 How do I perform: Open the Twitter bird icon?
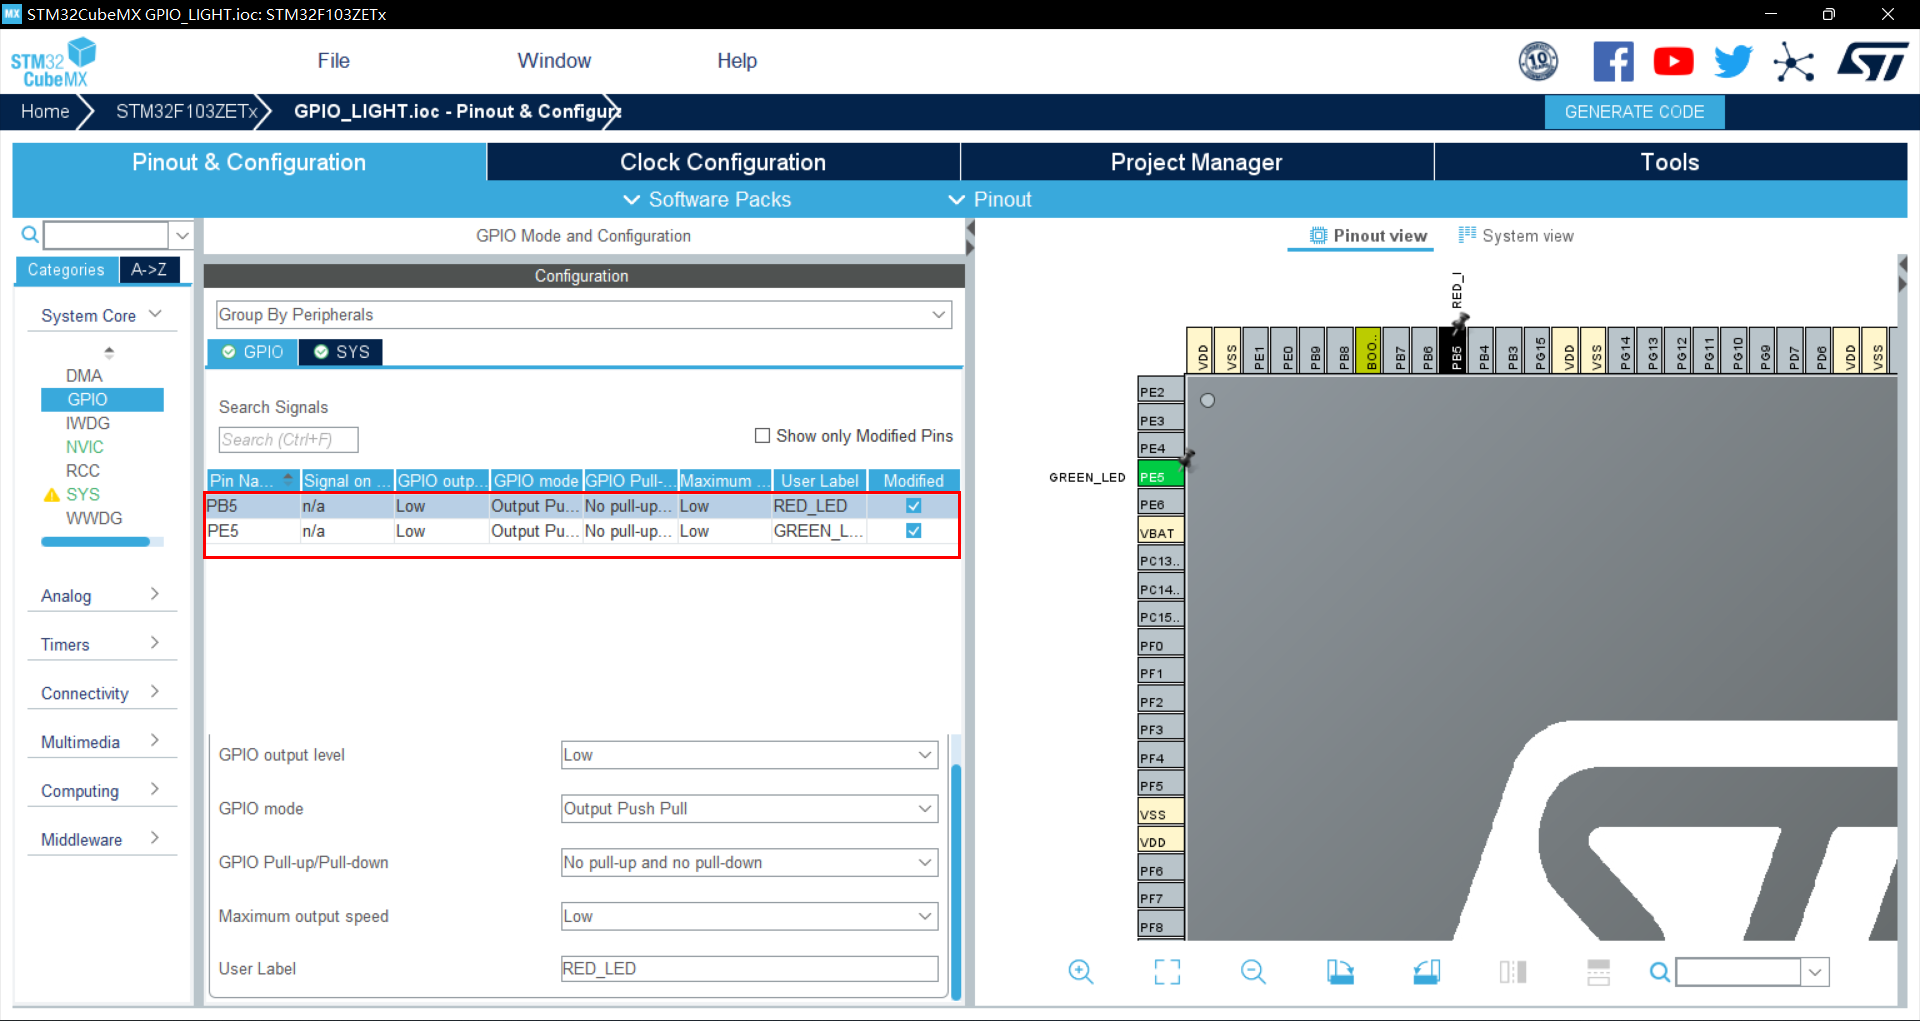tap(1733, 62)
